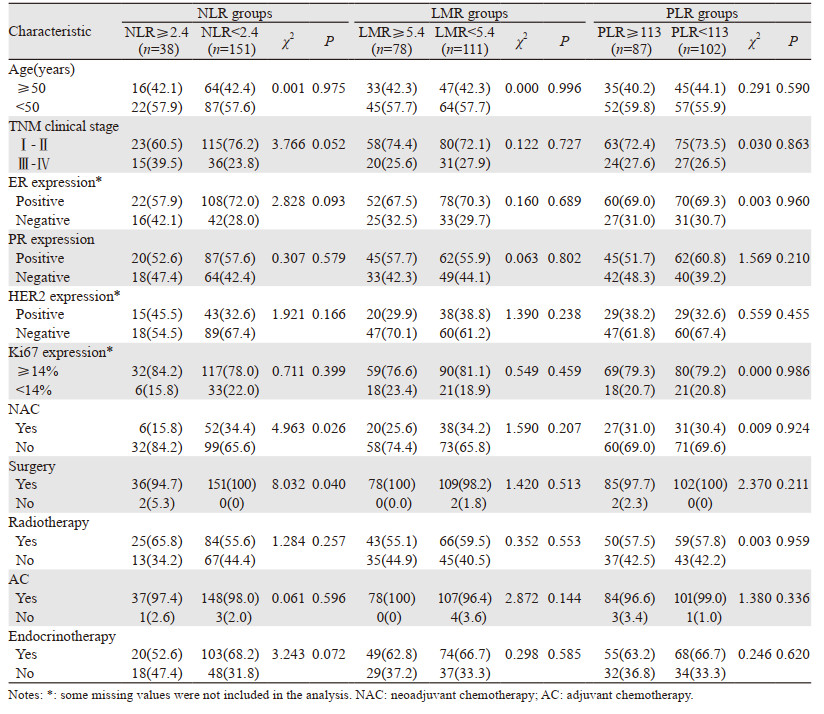This screenshot has width=824, height=714.
Task: Click the PLR groups header
Action: coord(699,14)
